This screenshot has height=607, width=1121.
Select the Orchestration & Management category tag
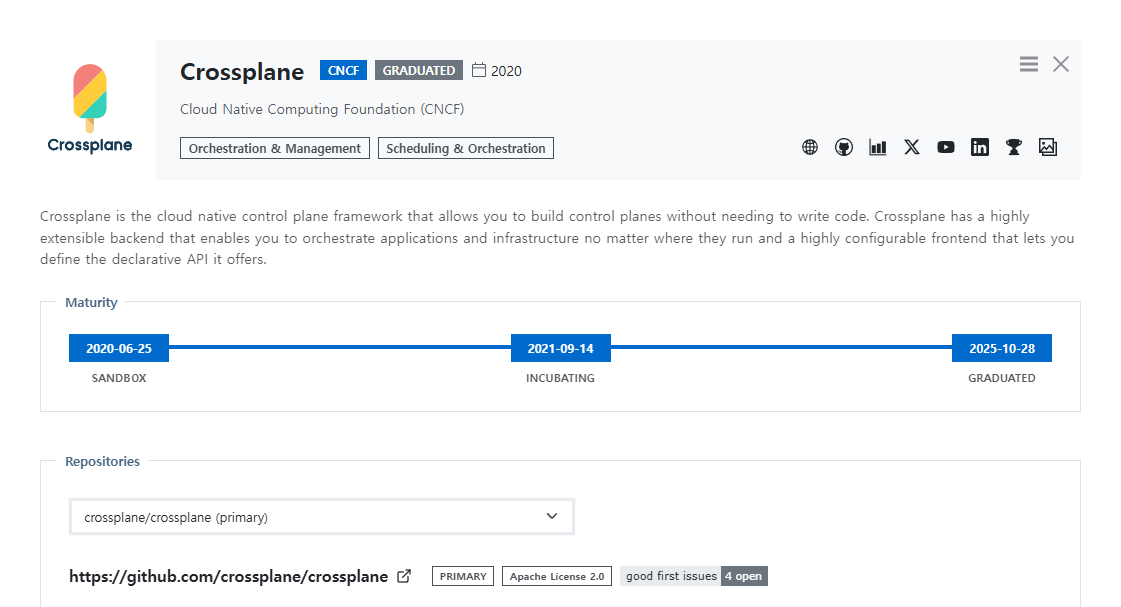(275, 148)
